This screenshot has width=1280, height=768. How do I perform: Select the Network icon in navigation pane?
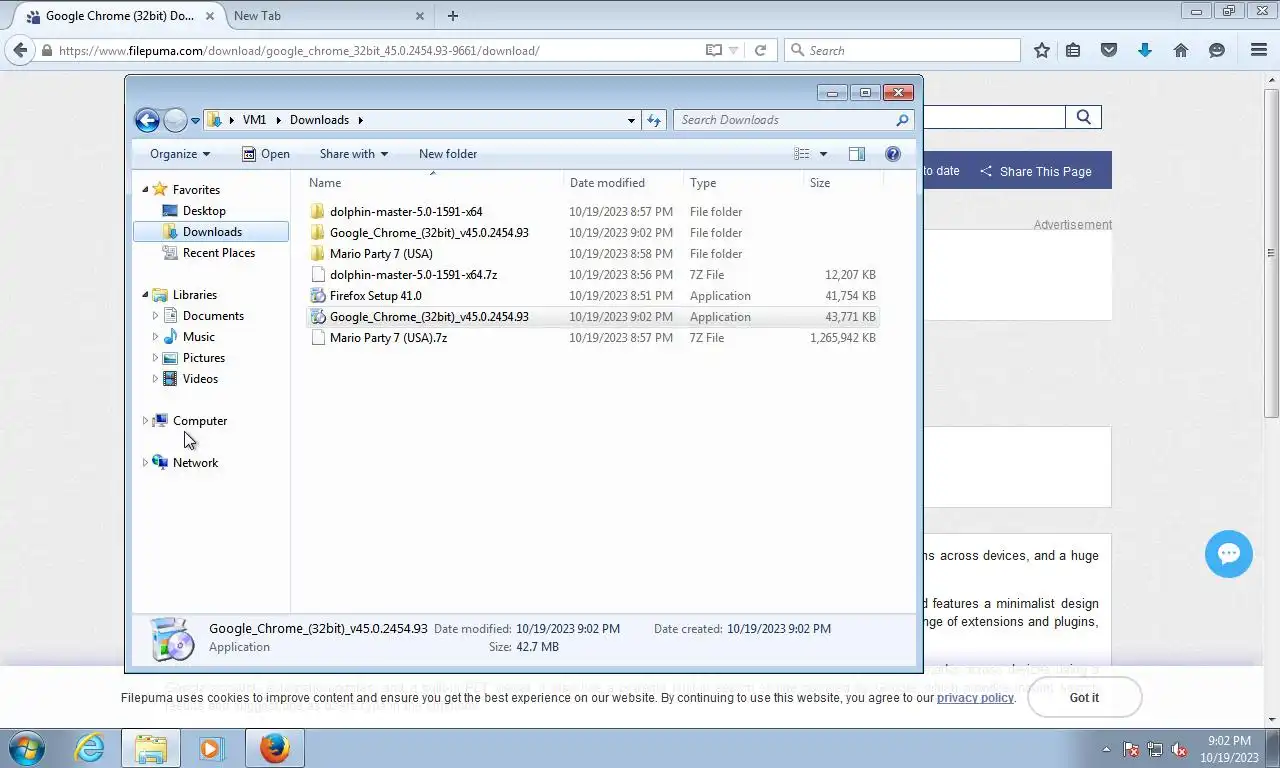point(160,463)
